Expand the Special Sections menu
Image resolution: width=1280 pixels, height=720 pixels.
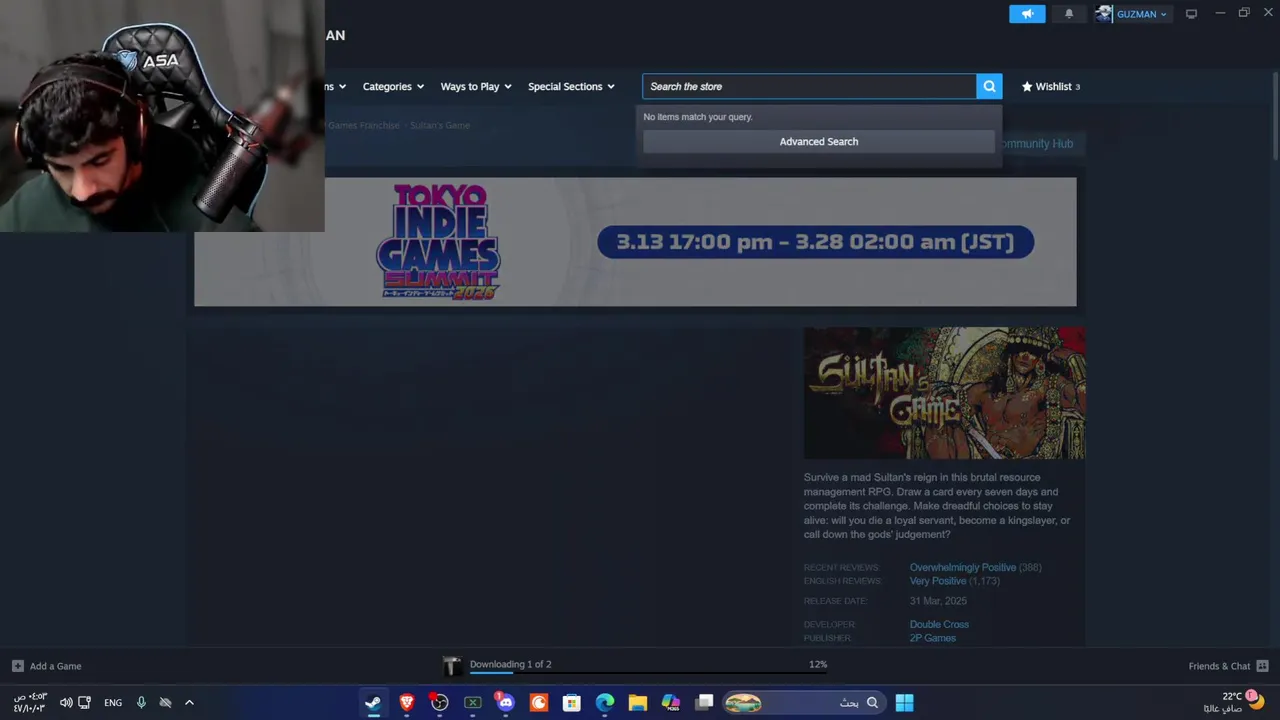[x=571, y=86]
